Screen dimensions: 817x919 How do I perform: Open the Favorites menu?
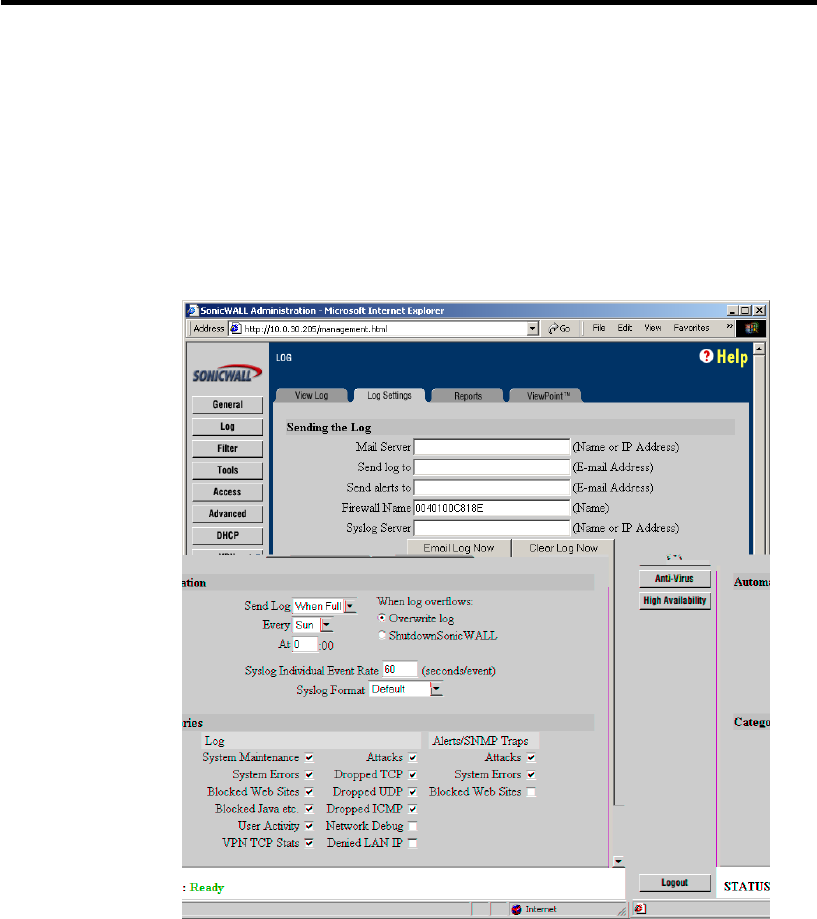(x=692, y=328)
